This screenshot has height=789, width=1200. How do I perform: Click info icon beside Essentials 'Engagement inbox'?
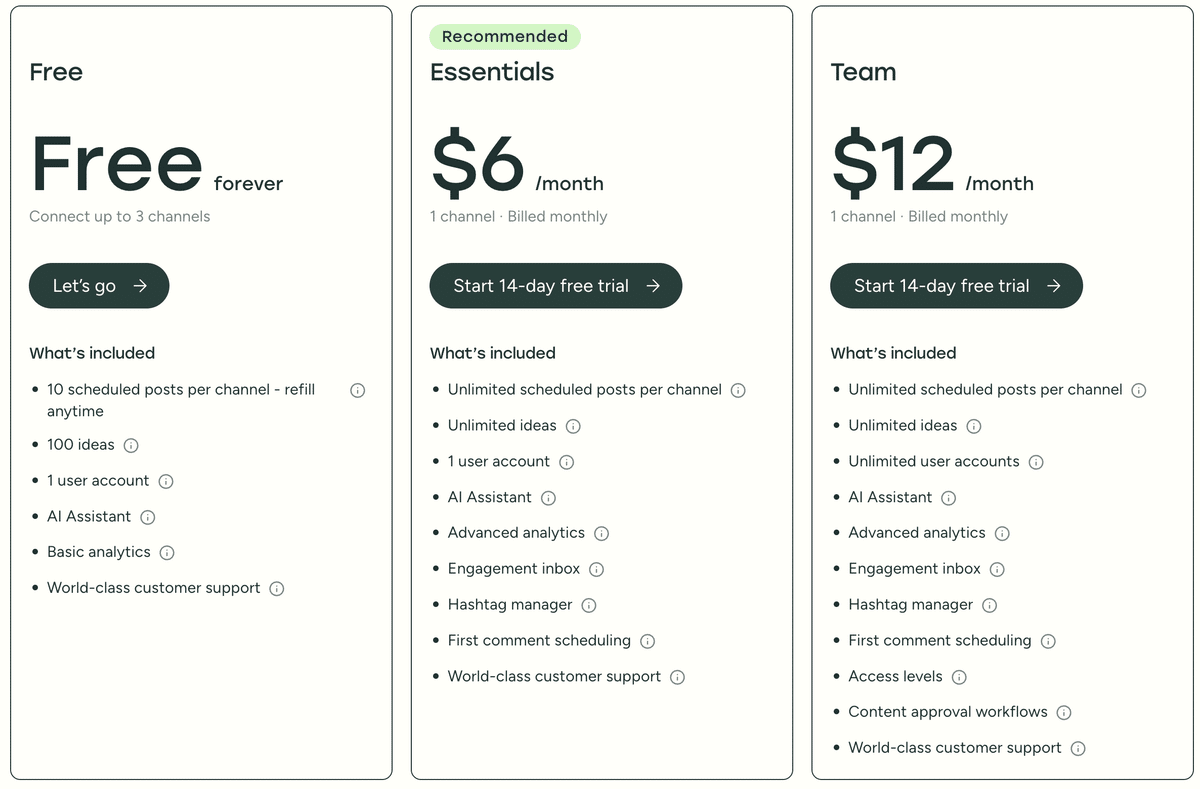click(x=597, y=569)
